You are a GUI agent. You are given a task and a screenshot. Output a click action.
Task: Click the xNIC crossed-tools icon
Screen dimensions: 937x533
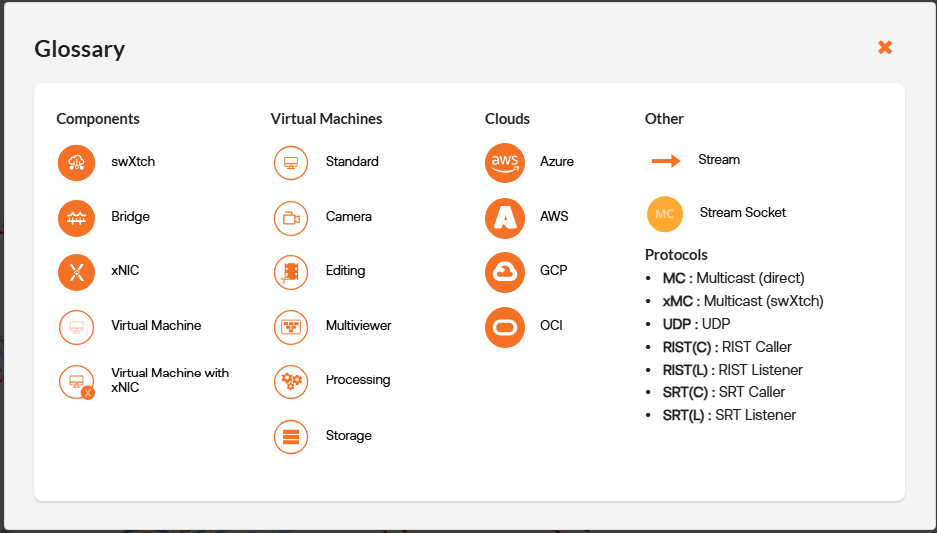pos(76,271)
